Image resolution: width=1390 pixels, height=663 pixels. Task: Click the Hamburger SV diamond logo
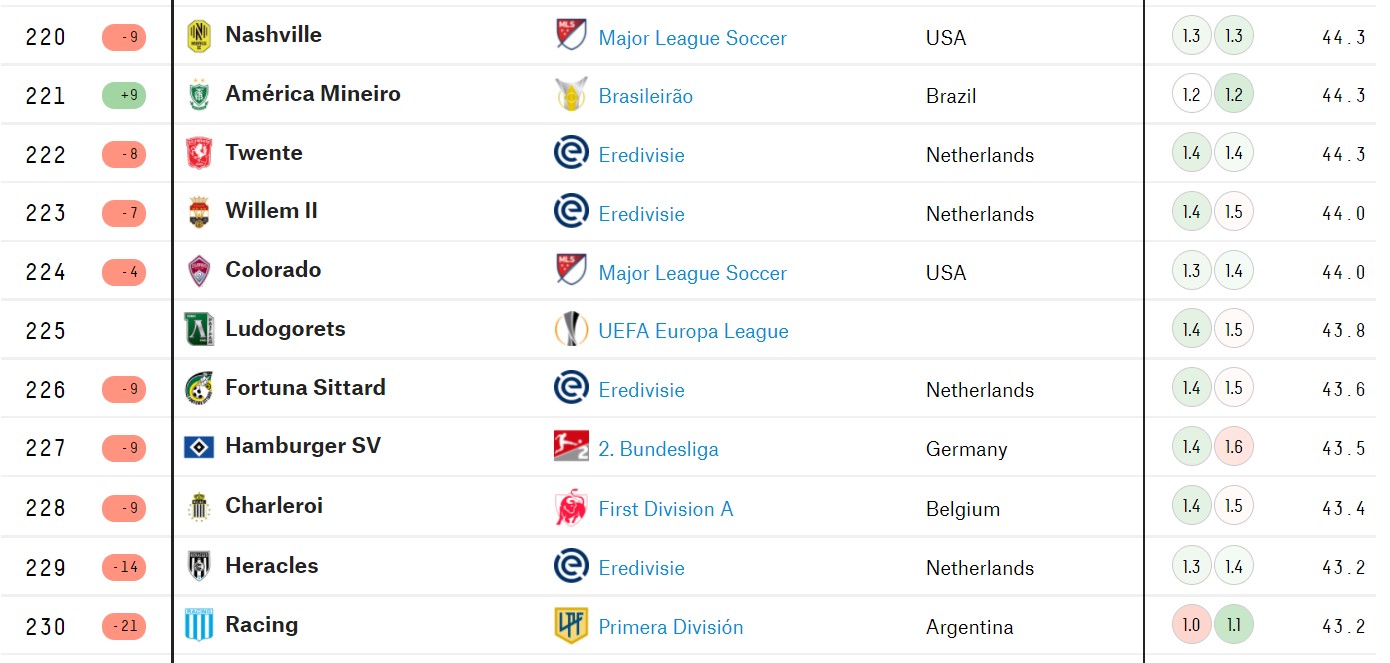[199, 447]
